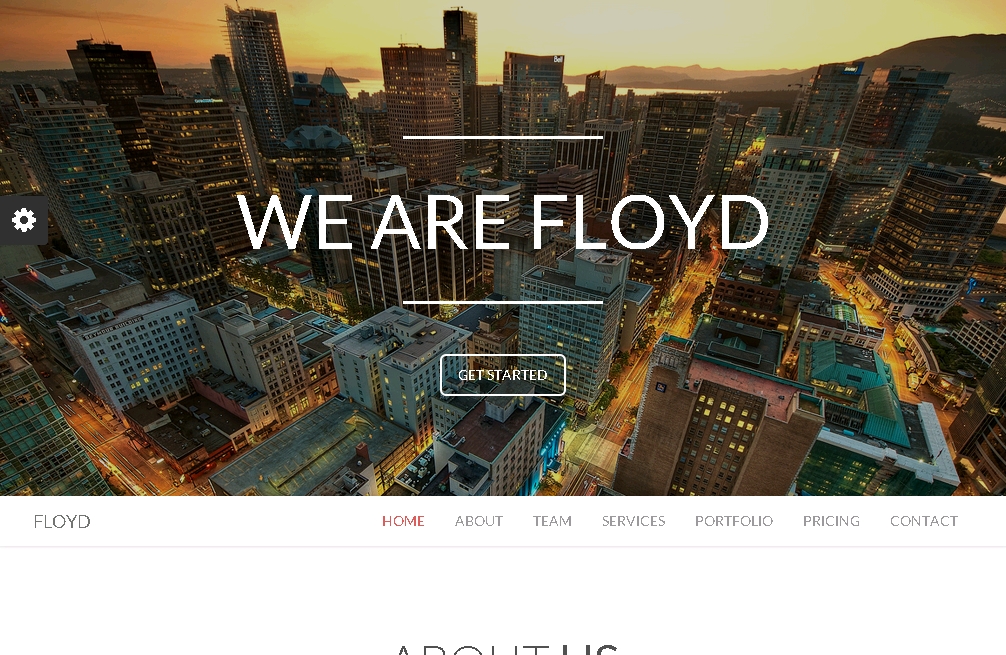Navigate to SERVICES in the navbar
The height and width of the screenshot is (655, 1006).
pos(633,521)
